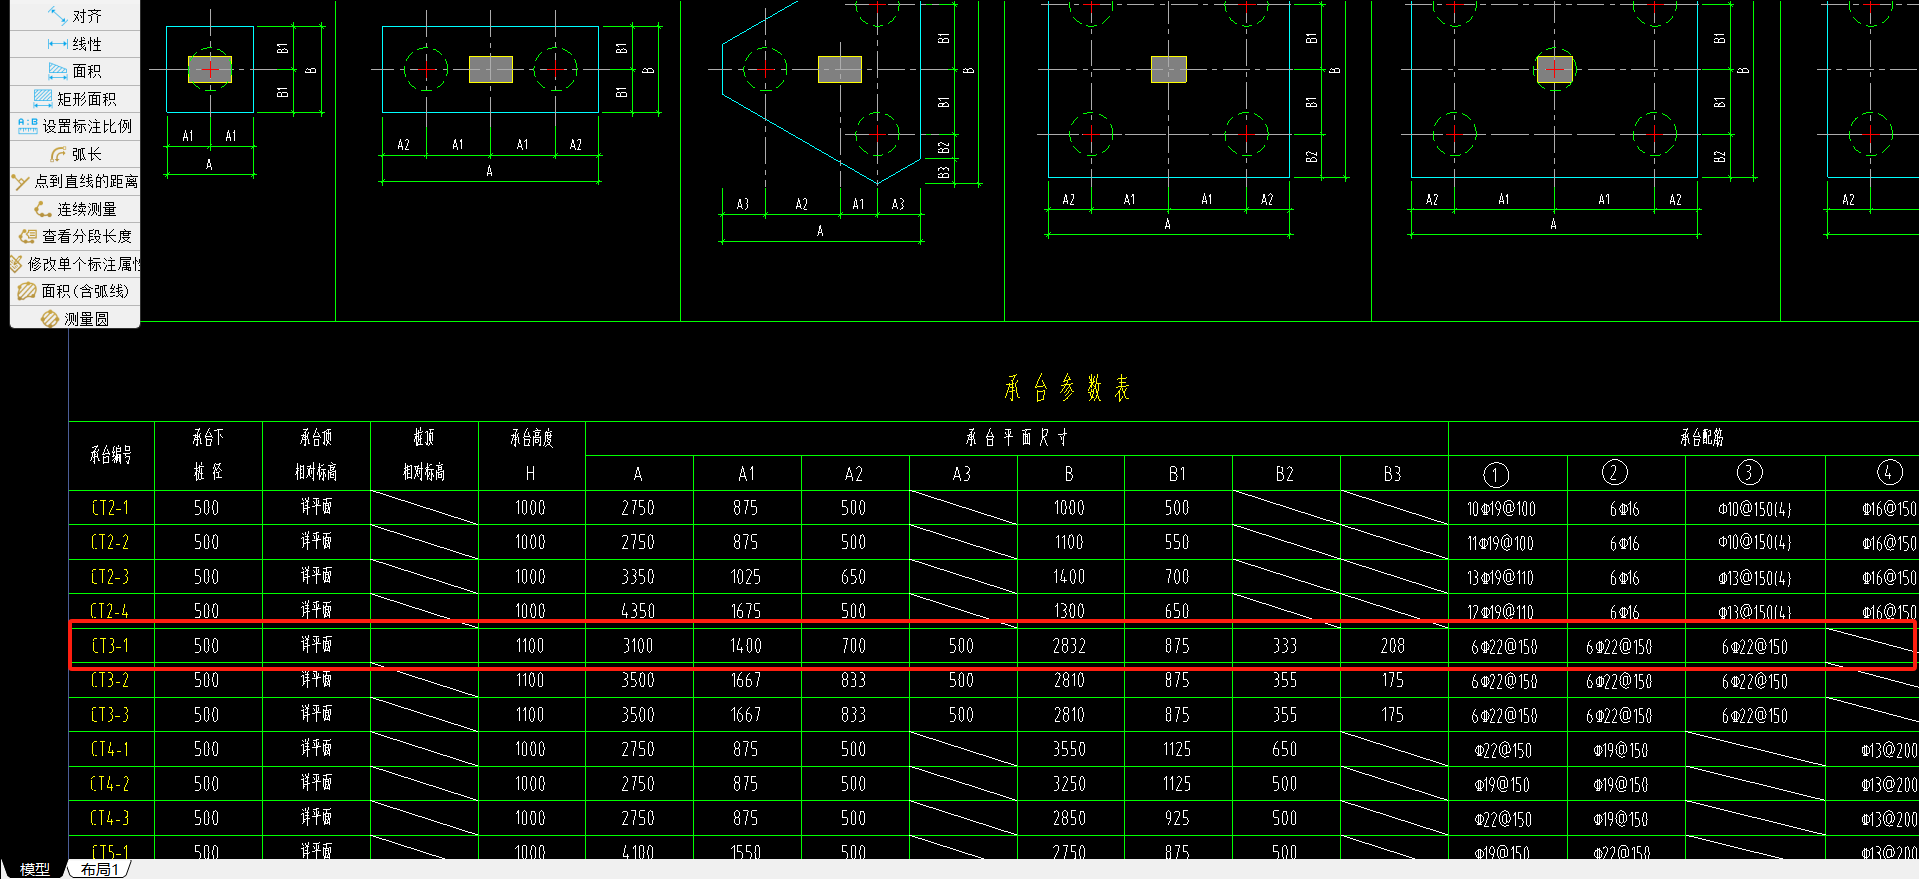
Task: Select the 矩形面积 rectangle area tool
Action: (x=75, y=99)
